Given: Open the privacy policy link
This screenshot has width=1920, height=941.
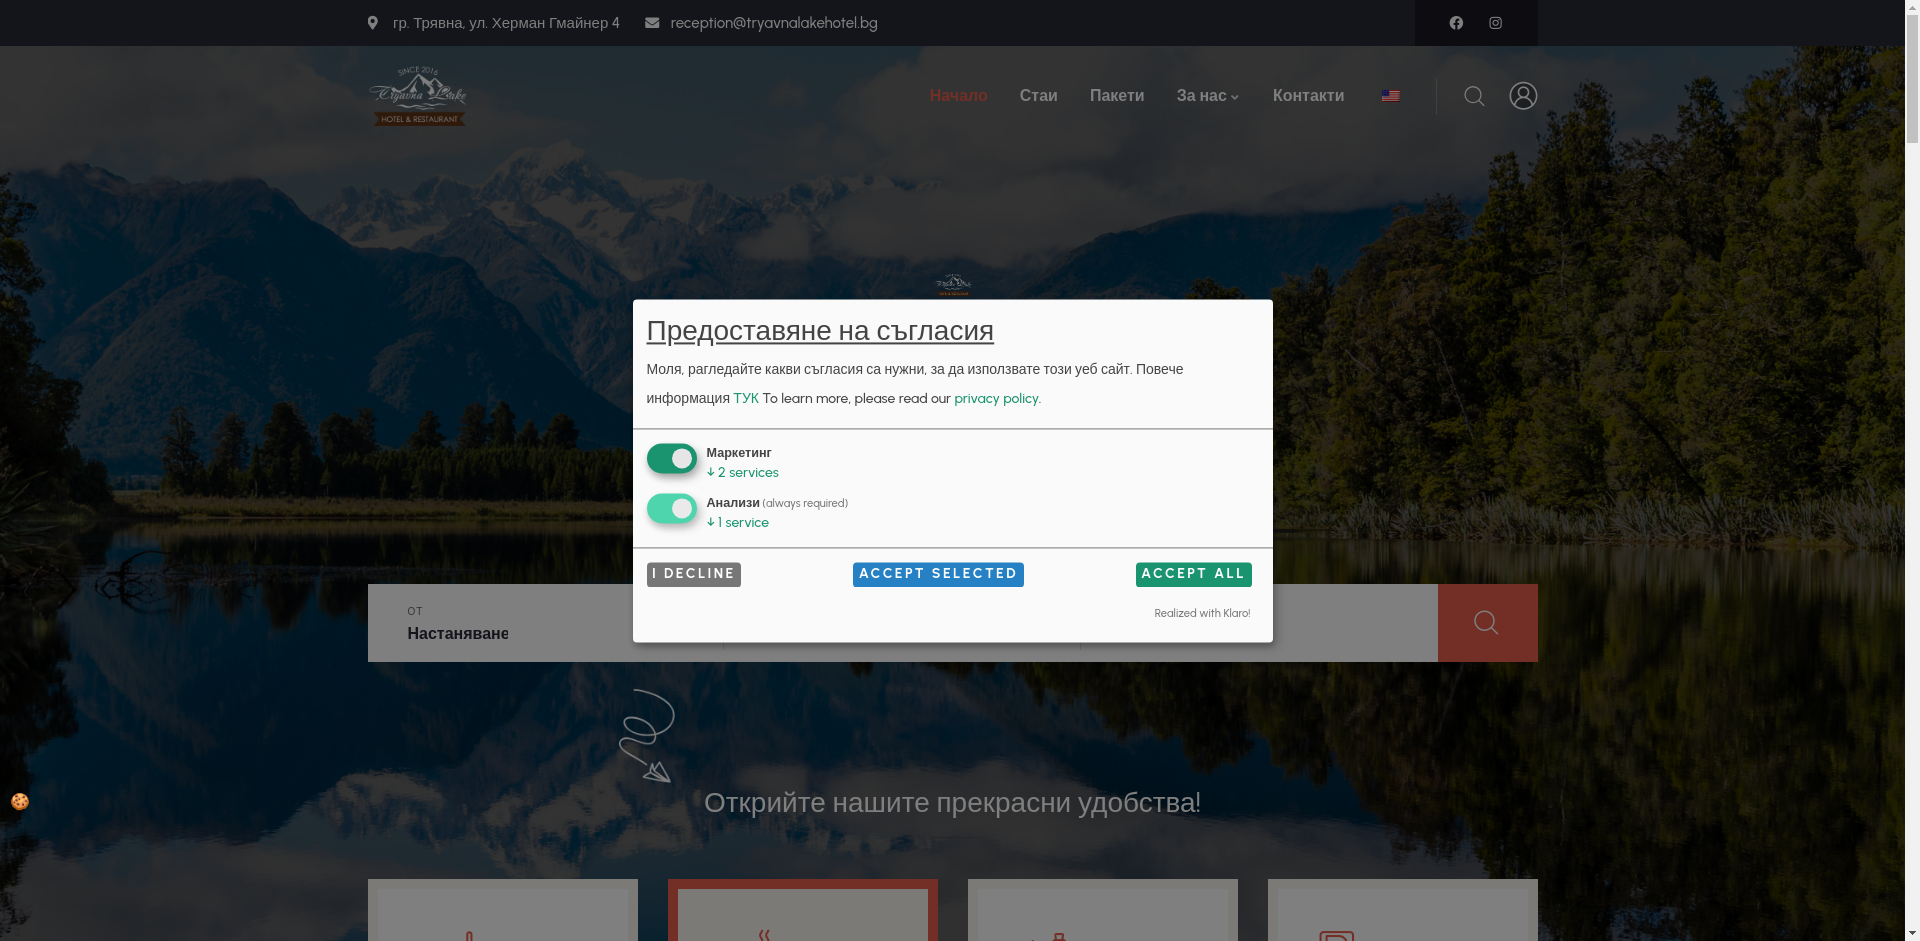Looking at the screenshot, I should (x=996, y=399).
